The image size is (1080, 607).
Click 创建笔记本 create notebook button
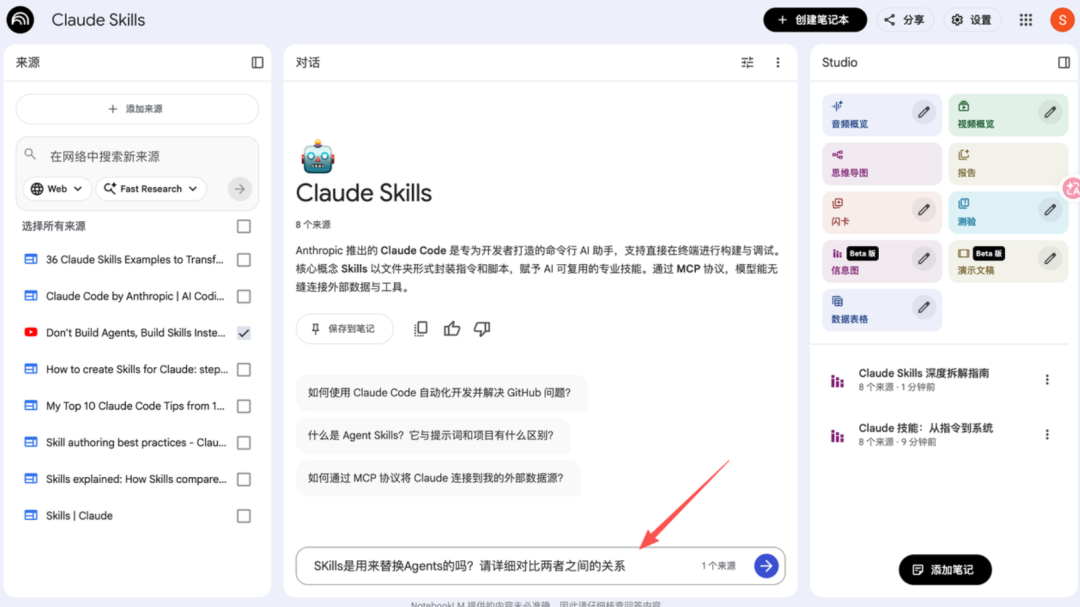coord(815,20)
